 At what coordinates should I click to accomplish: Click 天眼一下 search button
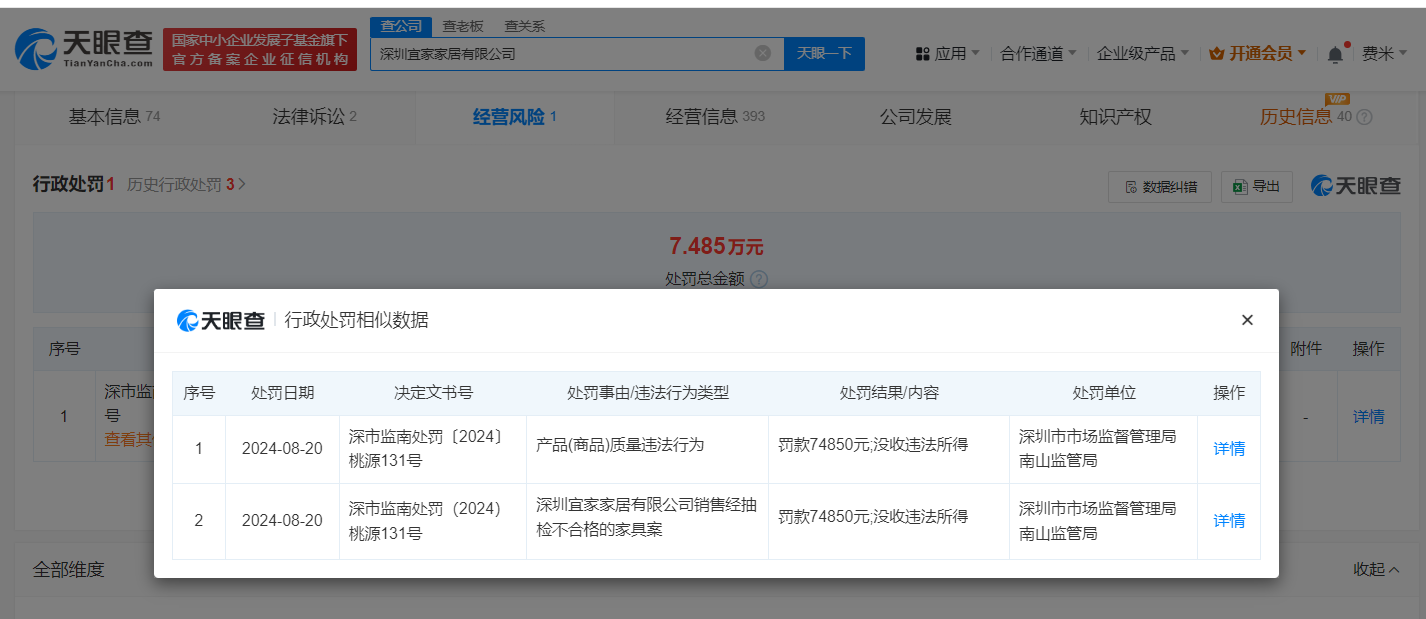coord(824,53)
